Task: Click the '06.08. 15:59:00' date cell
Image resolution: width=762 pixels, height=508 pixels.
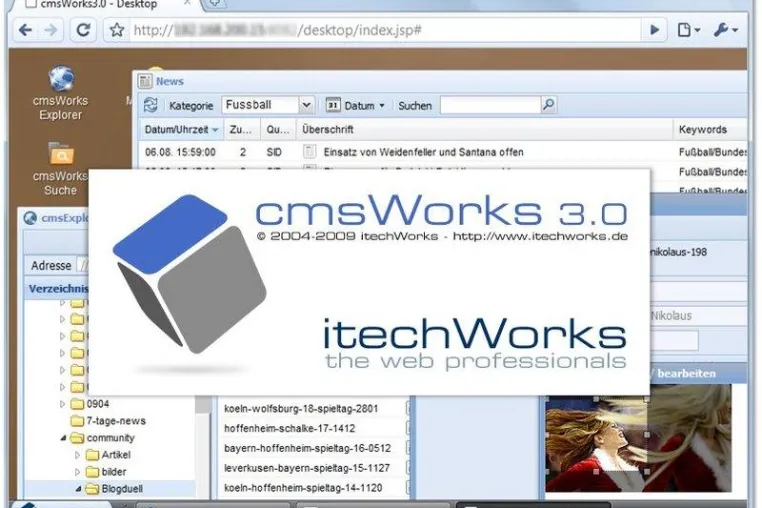Action: point(180,152)
